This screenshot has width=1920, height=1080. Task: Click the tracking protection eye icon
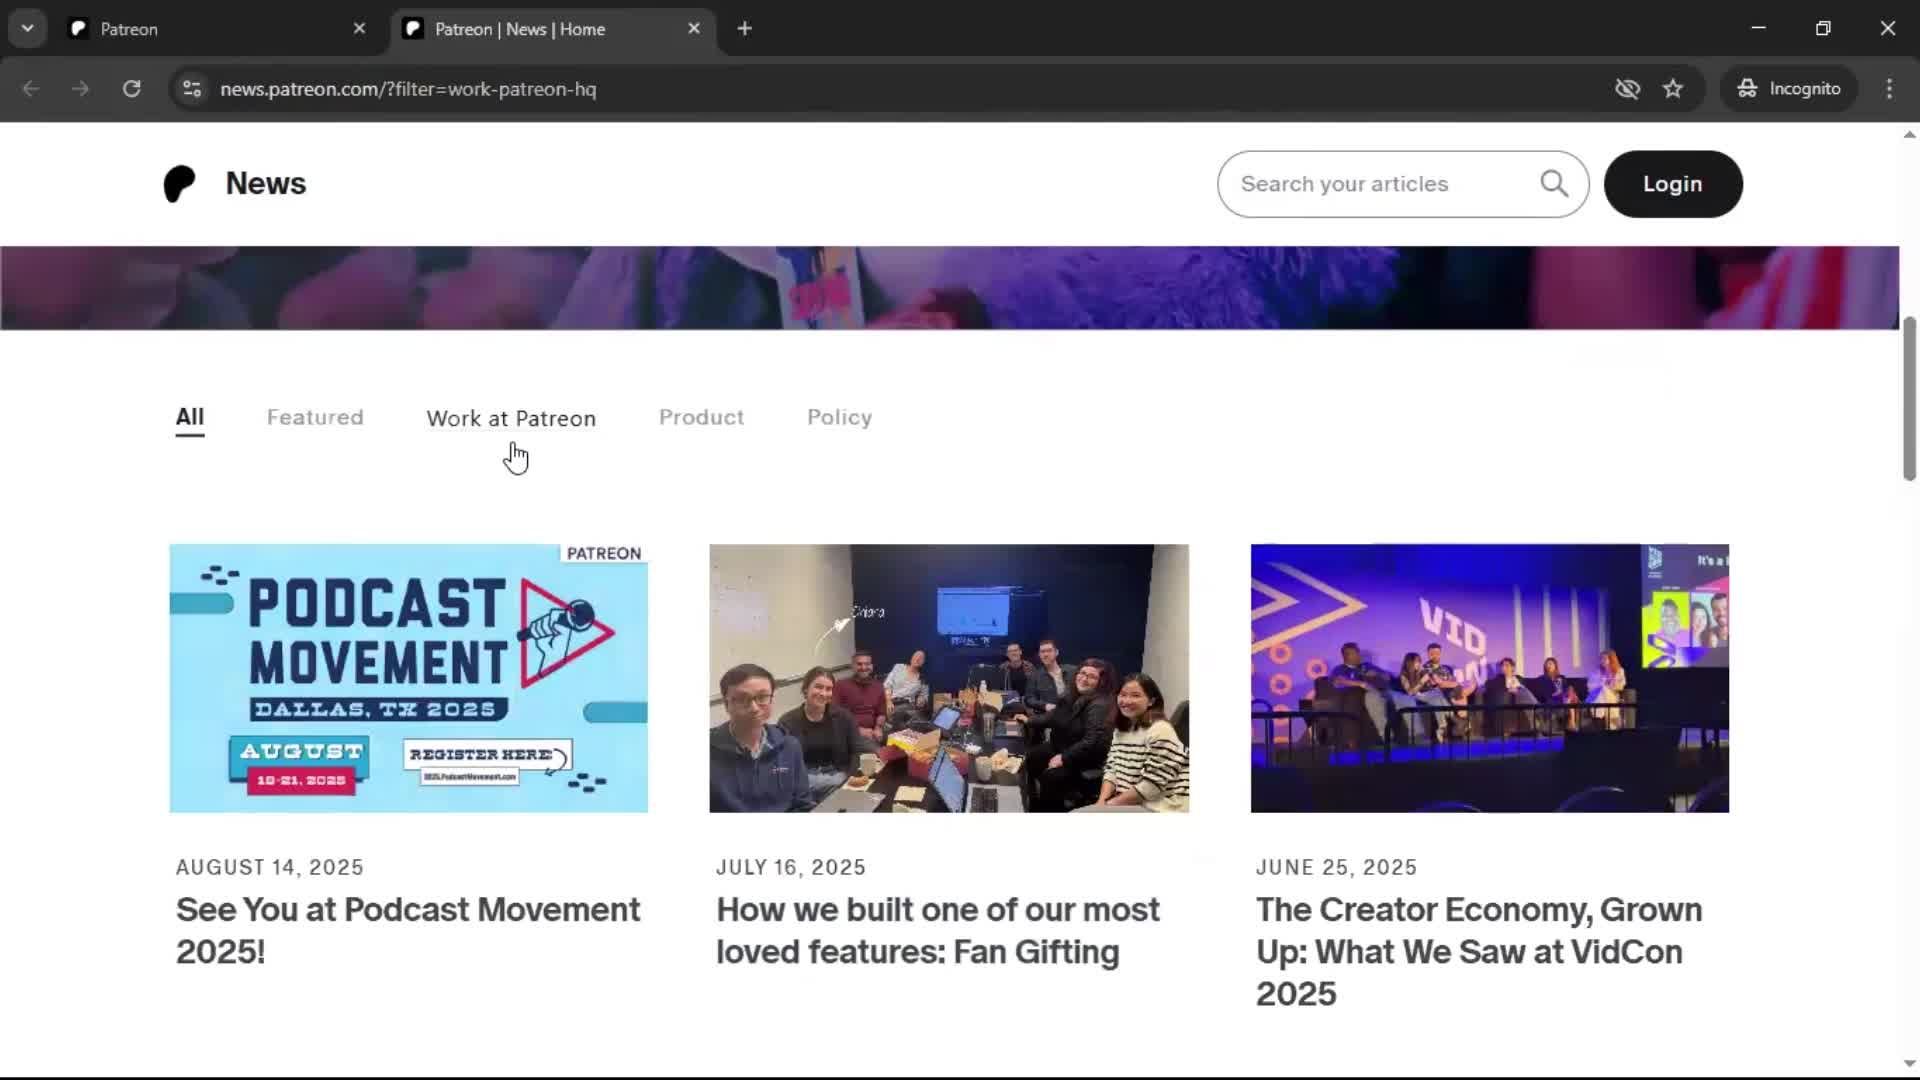coord(1628,89)
